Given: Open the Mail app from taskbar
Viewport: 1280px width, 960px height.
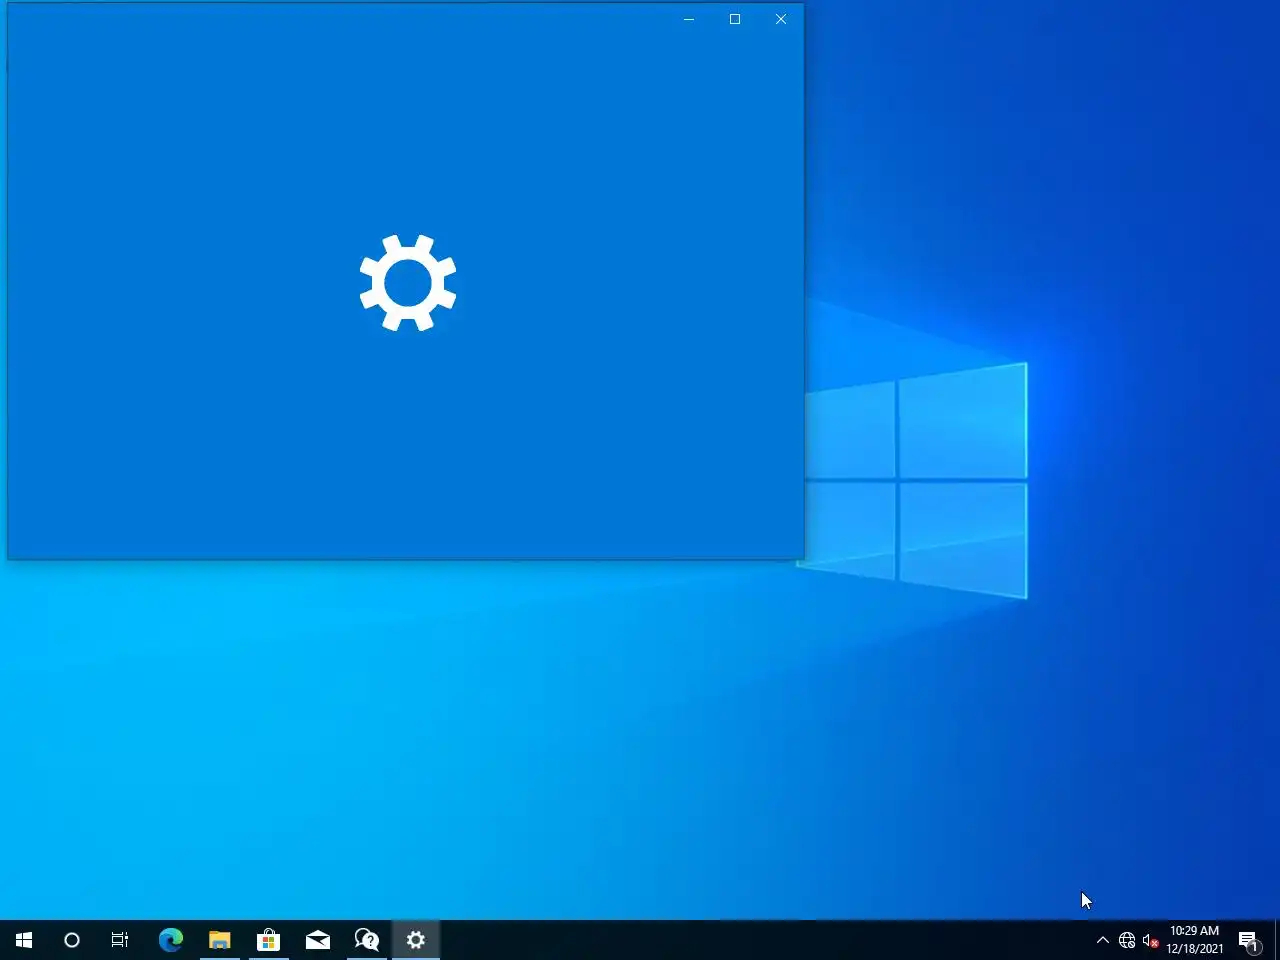Looking at the screenshot, I should [318, 940].
